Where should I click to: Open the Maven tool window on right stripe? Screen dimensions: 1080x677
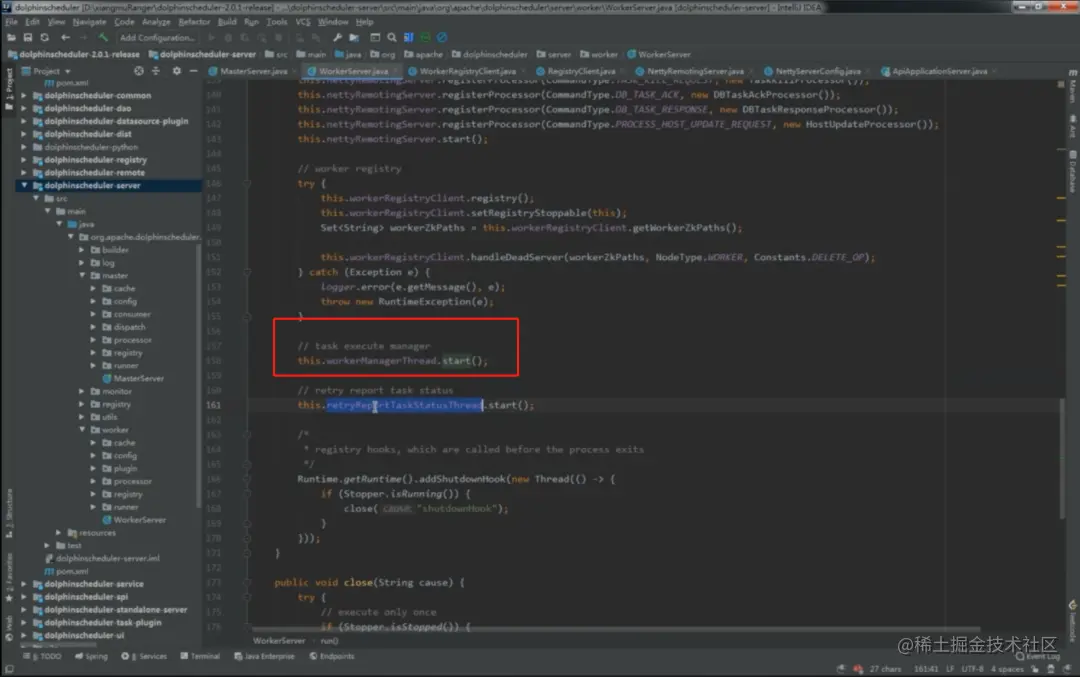[x=1072, y=87]
